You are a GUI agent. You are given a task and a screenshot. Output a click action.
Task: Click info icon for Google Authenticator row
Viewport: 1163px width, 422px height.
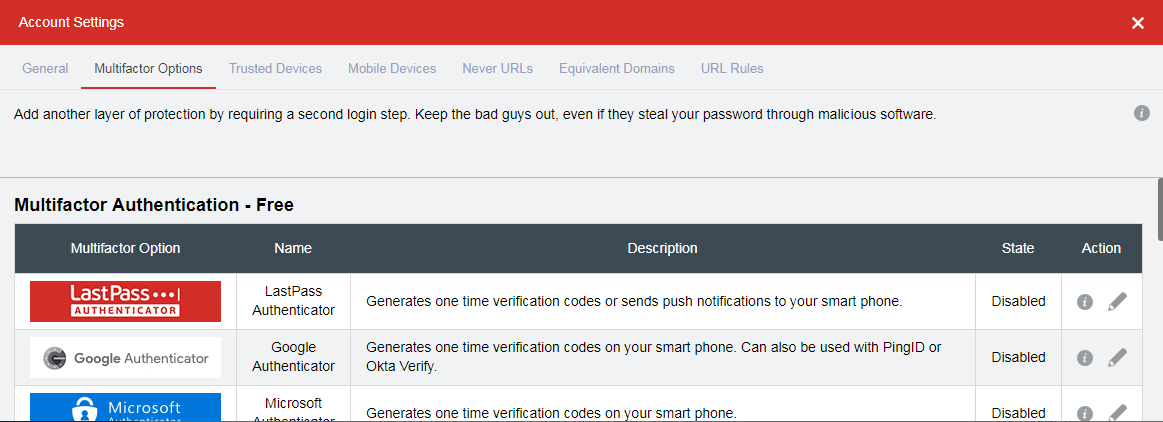[x=1084, y=358]
